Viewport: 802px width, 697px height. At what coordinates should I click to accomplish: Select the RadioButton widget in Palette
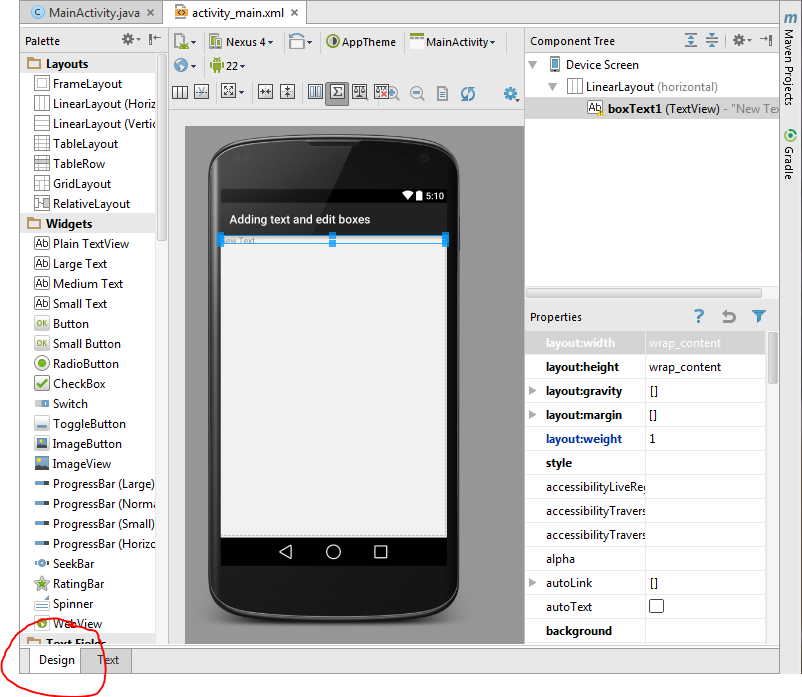(85, 364)
